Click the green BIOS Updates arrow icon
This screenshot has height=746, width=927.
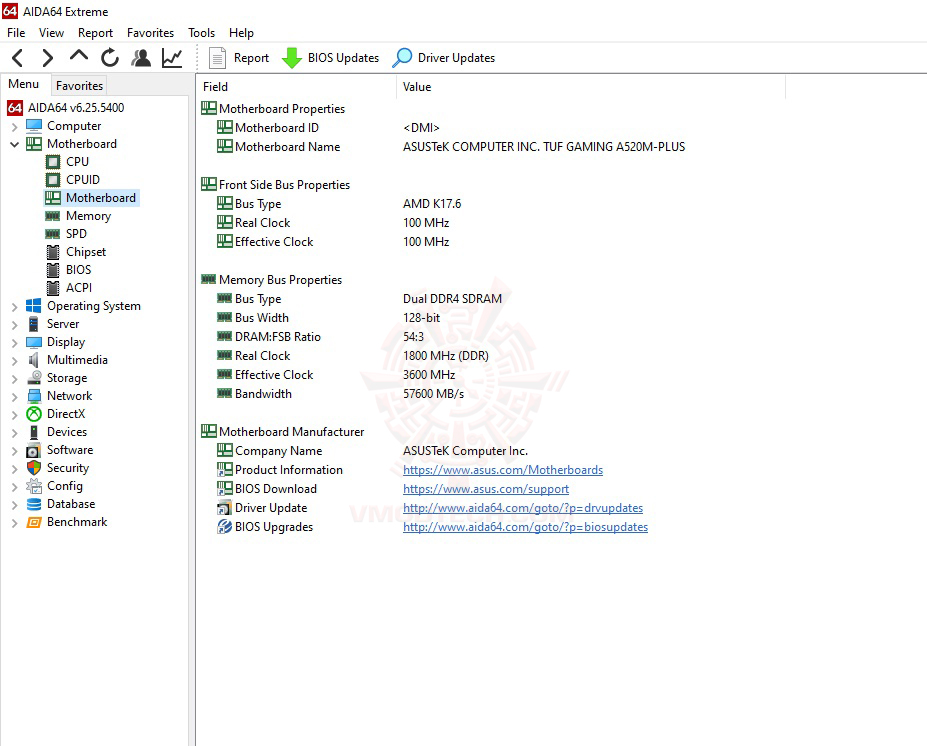click(x=291, y=58)
